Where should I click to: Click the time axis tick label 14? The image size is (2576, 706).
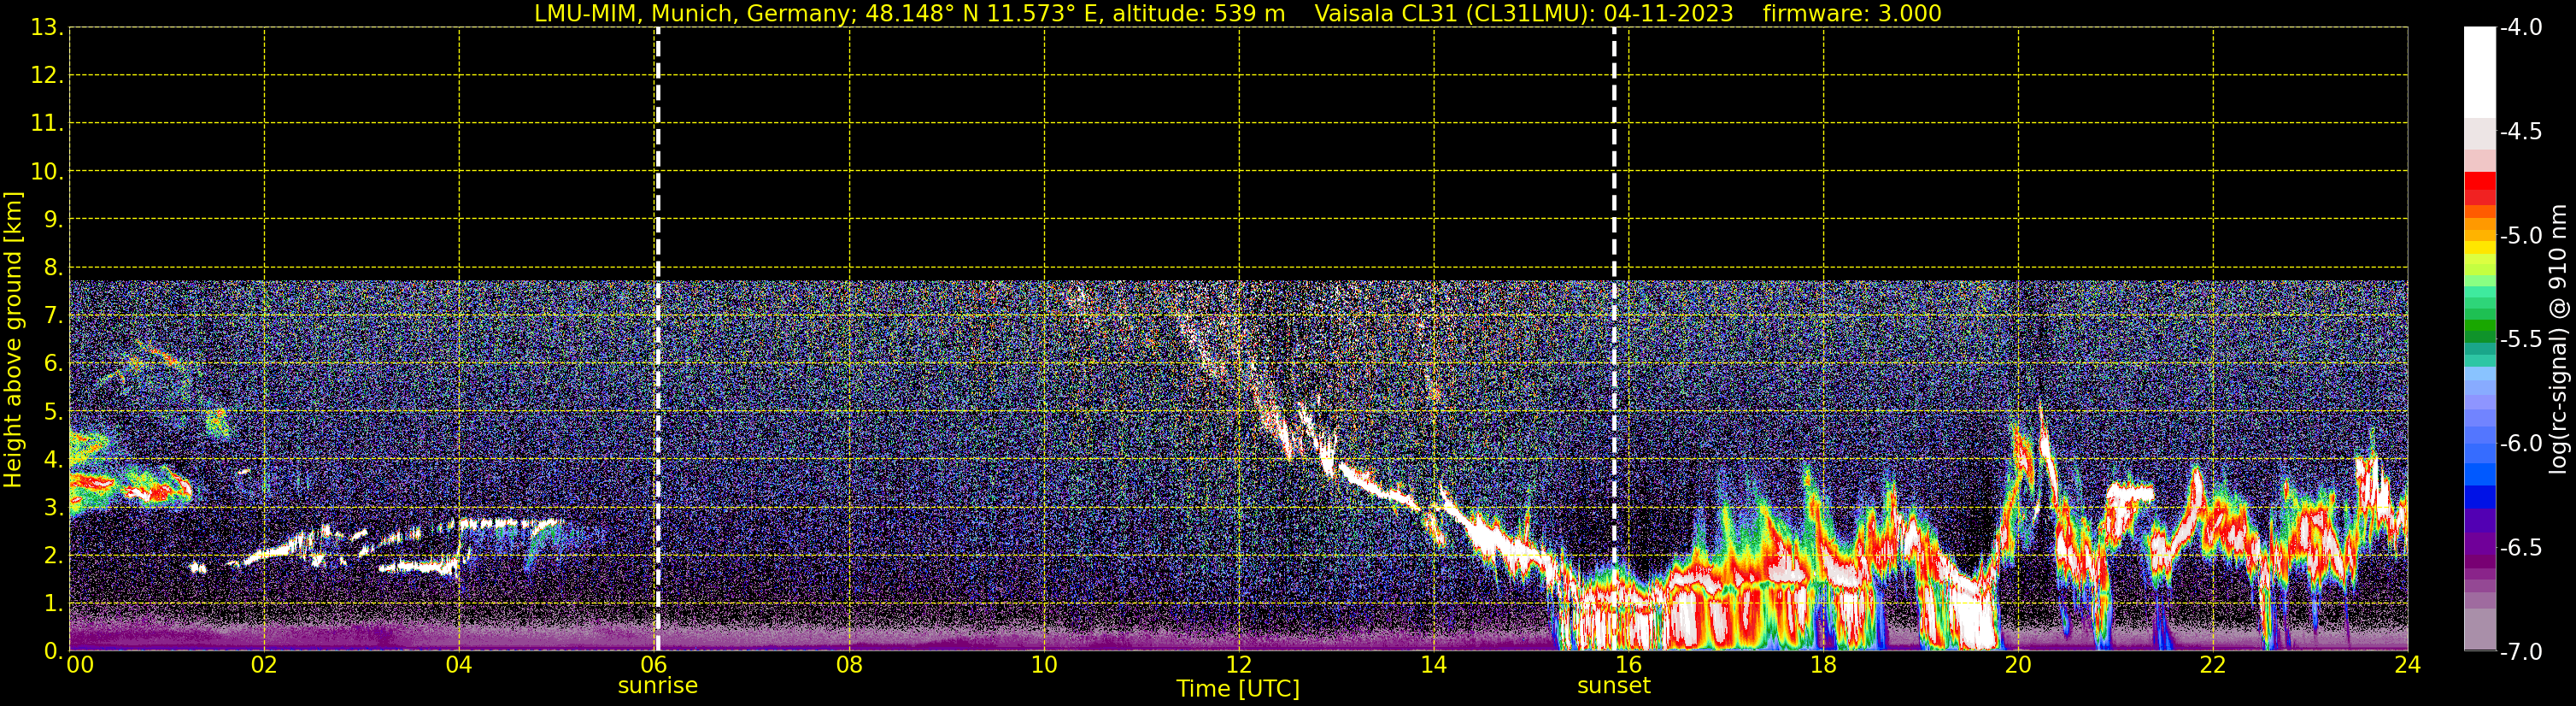tap(1434, 665)
